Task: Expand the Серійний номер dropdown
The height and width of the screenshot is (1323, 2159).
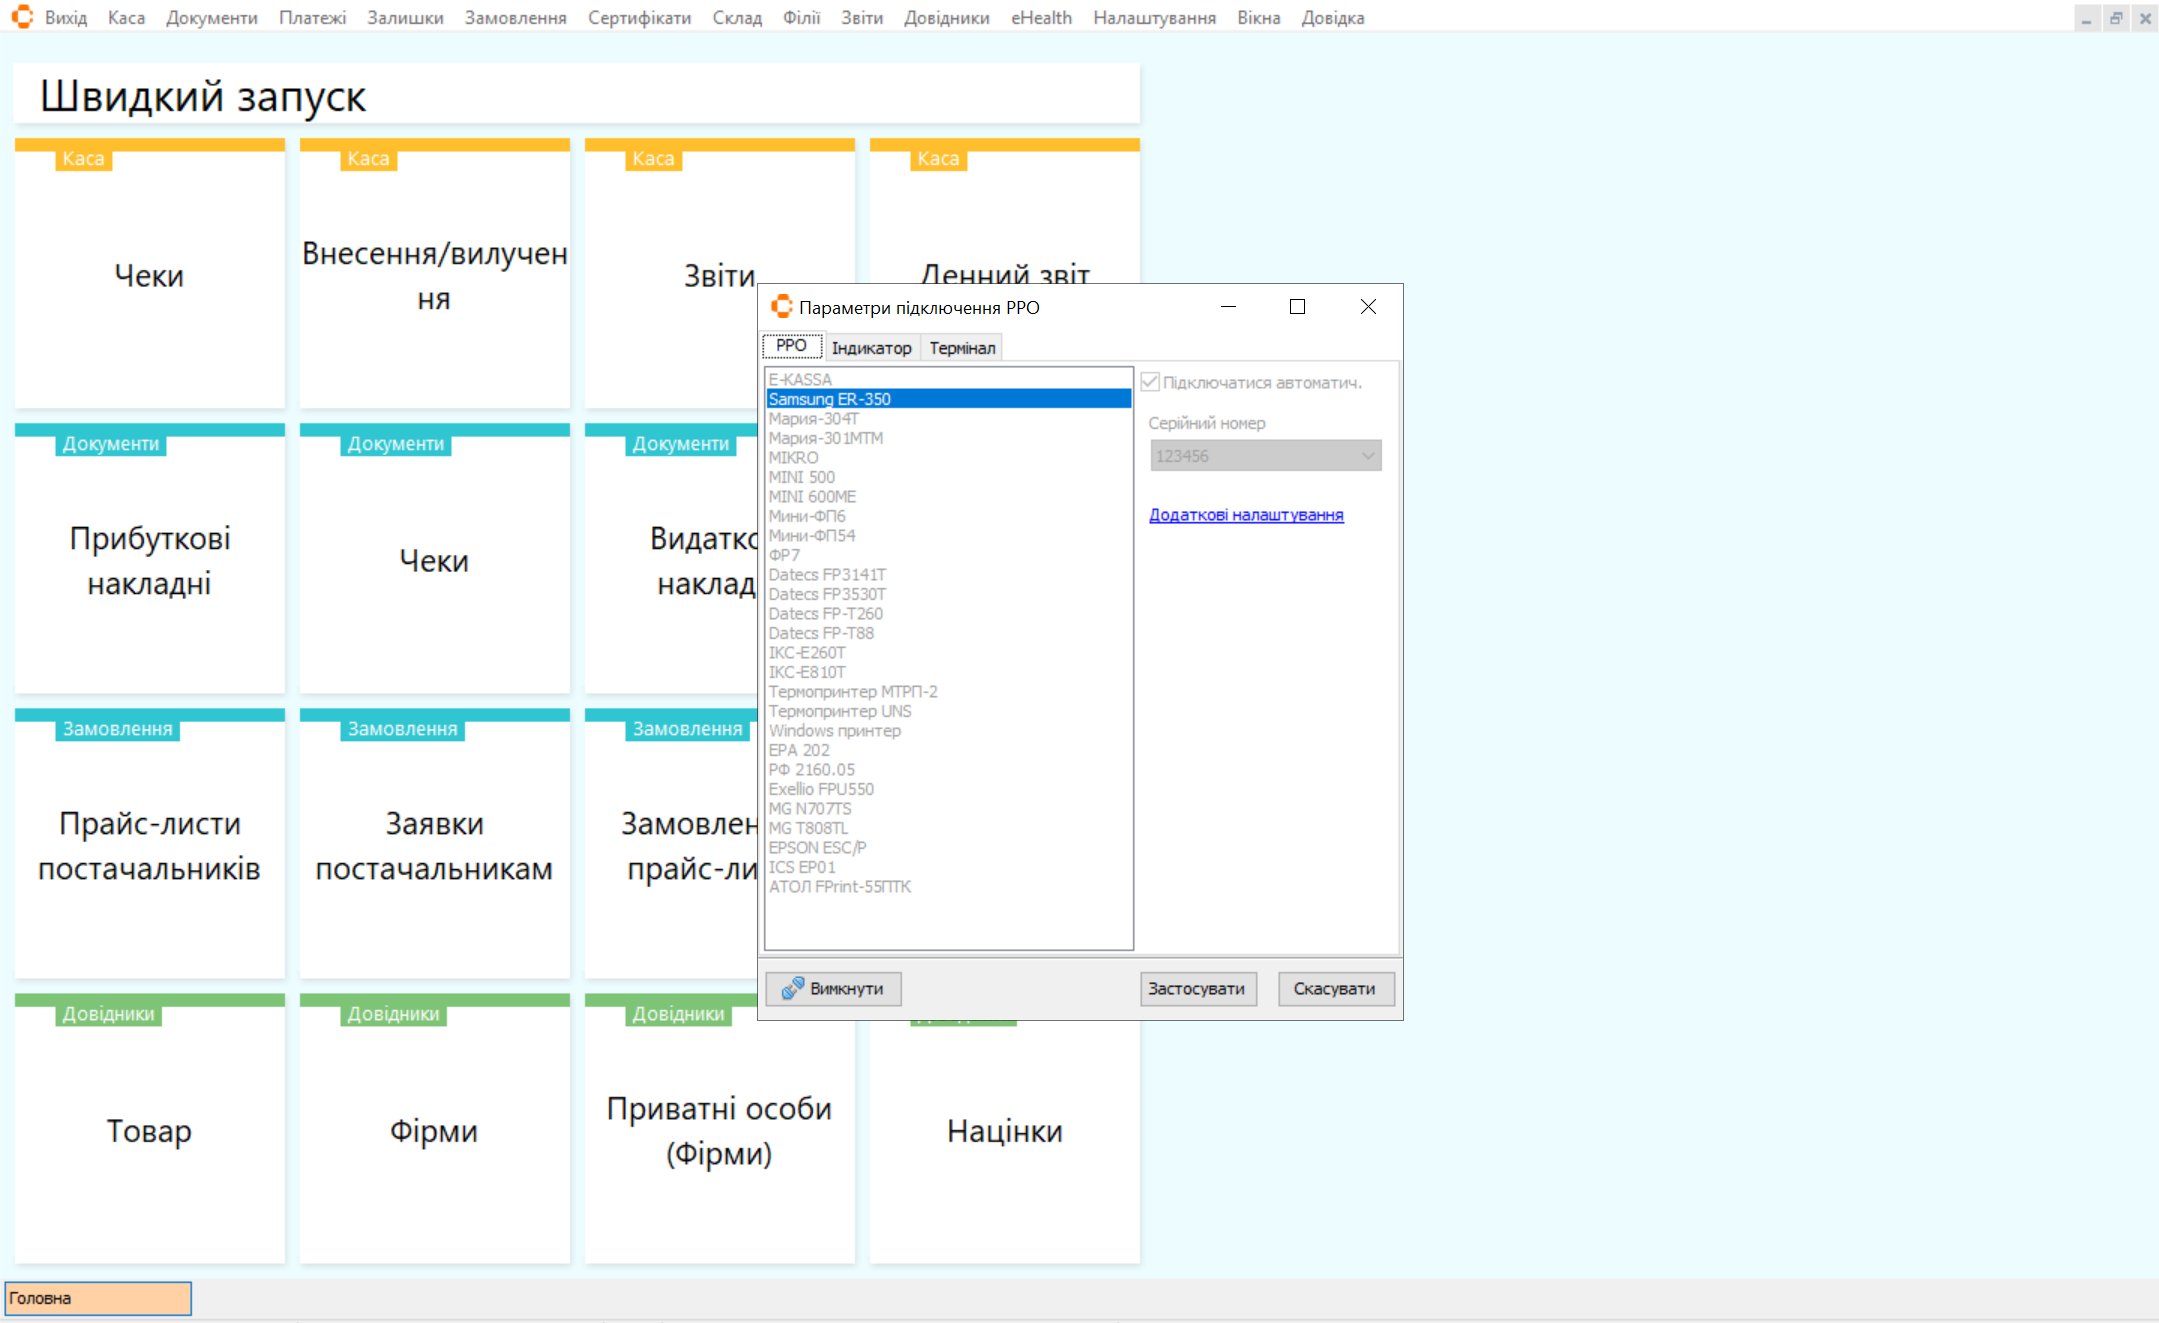Action: [1367, 456]
